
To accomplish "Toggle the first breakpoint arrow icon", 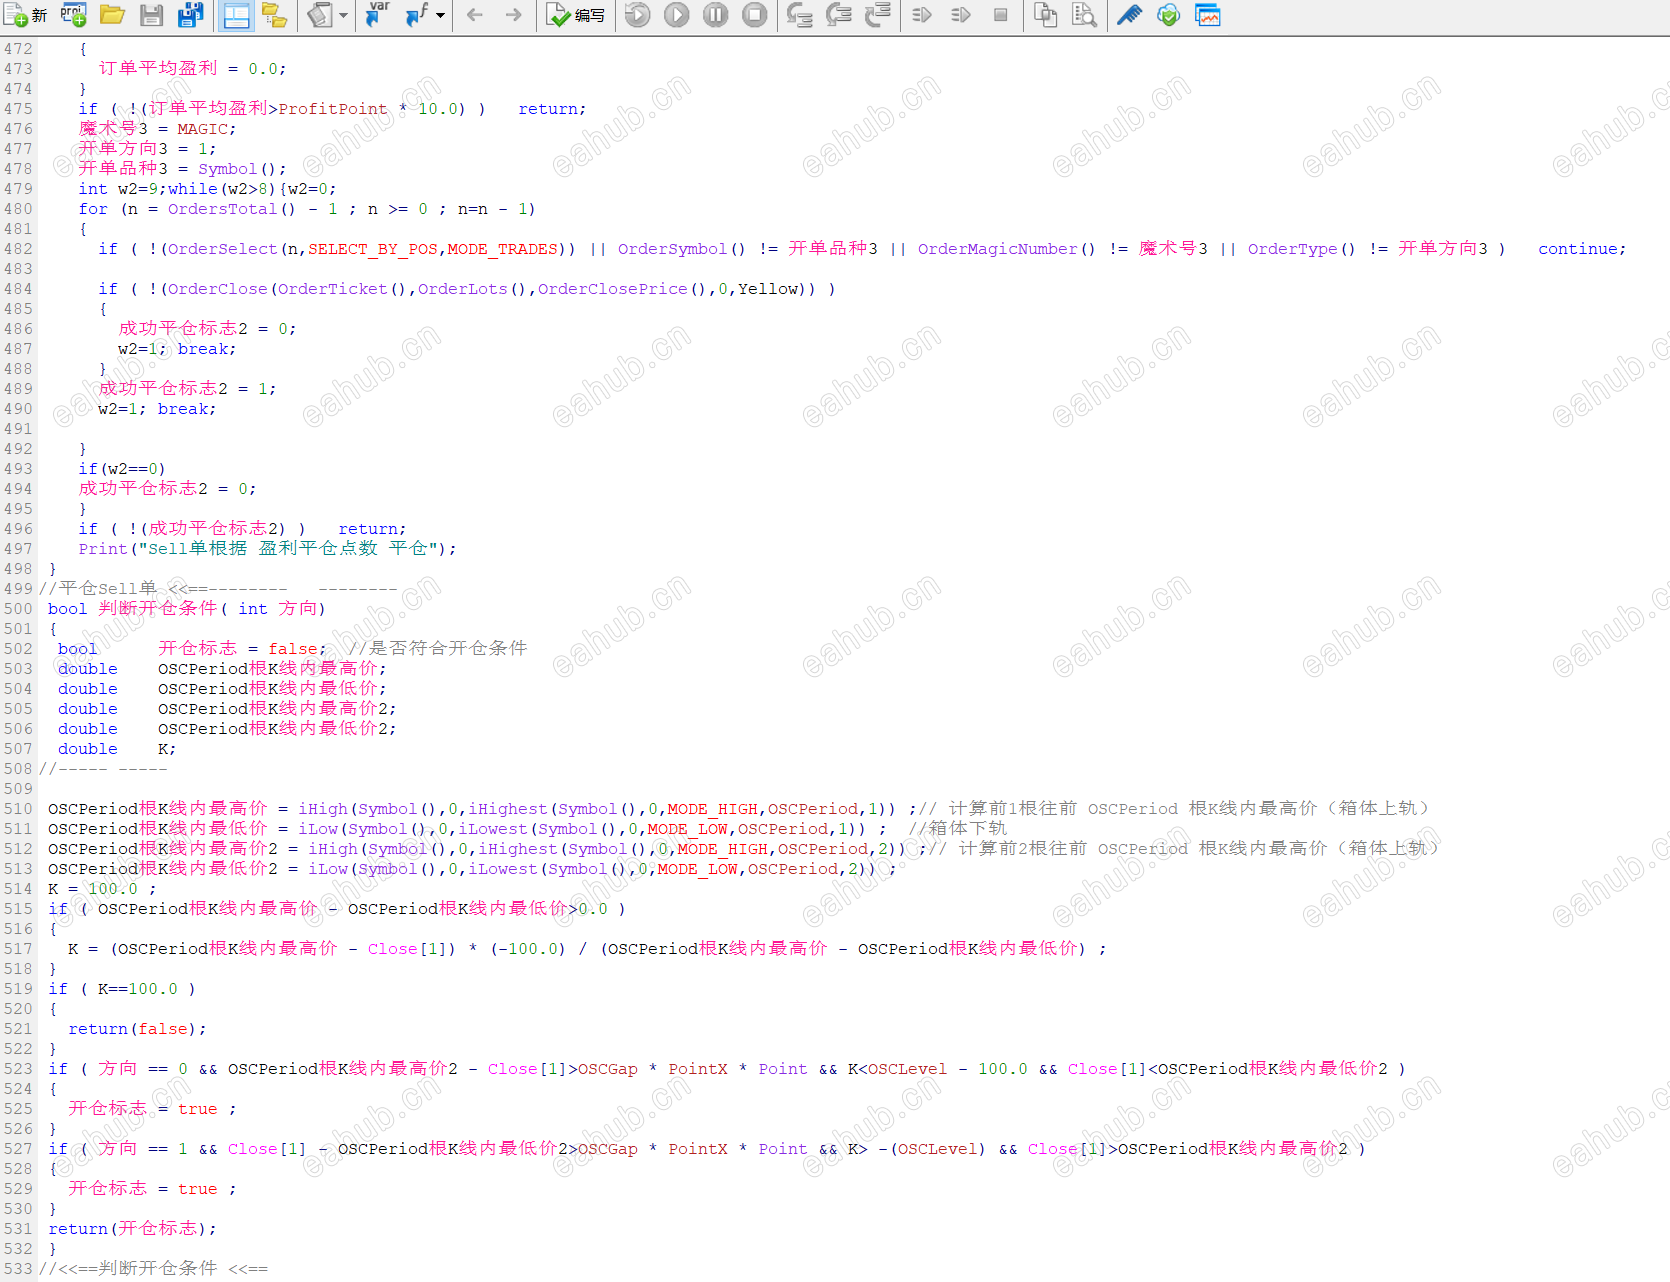I will tap(922, 15).
